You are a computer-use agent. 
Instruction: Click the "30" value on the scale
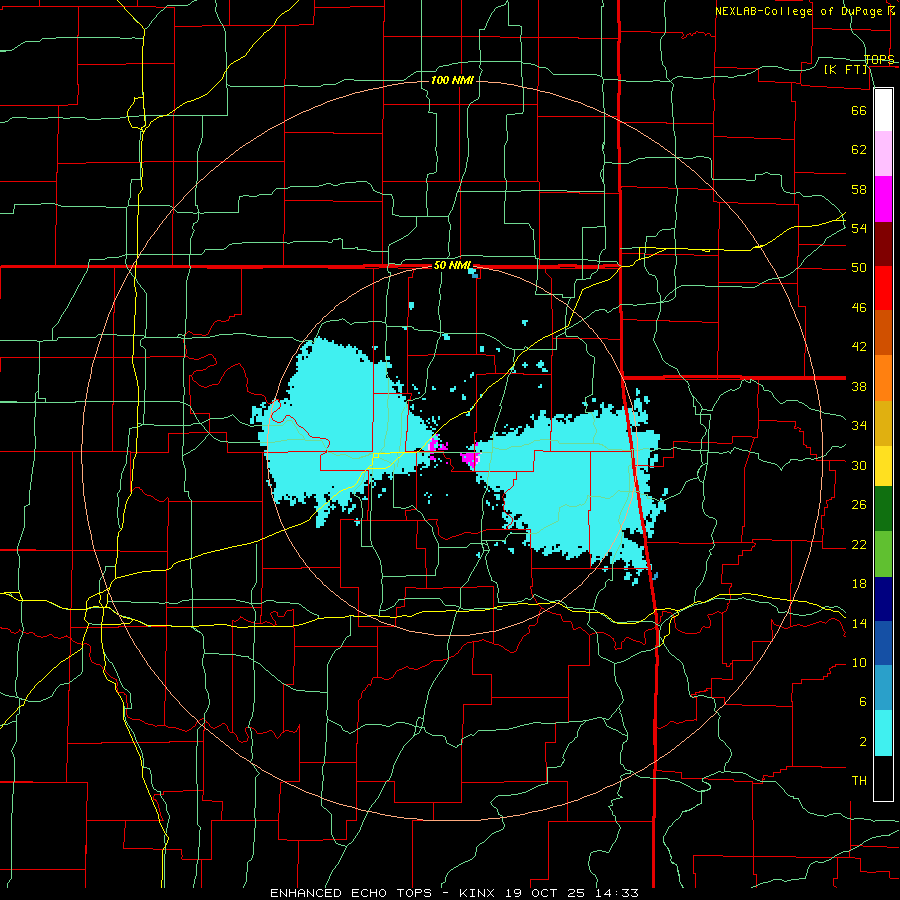click(x=859, y=465)
